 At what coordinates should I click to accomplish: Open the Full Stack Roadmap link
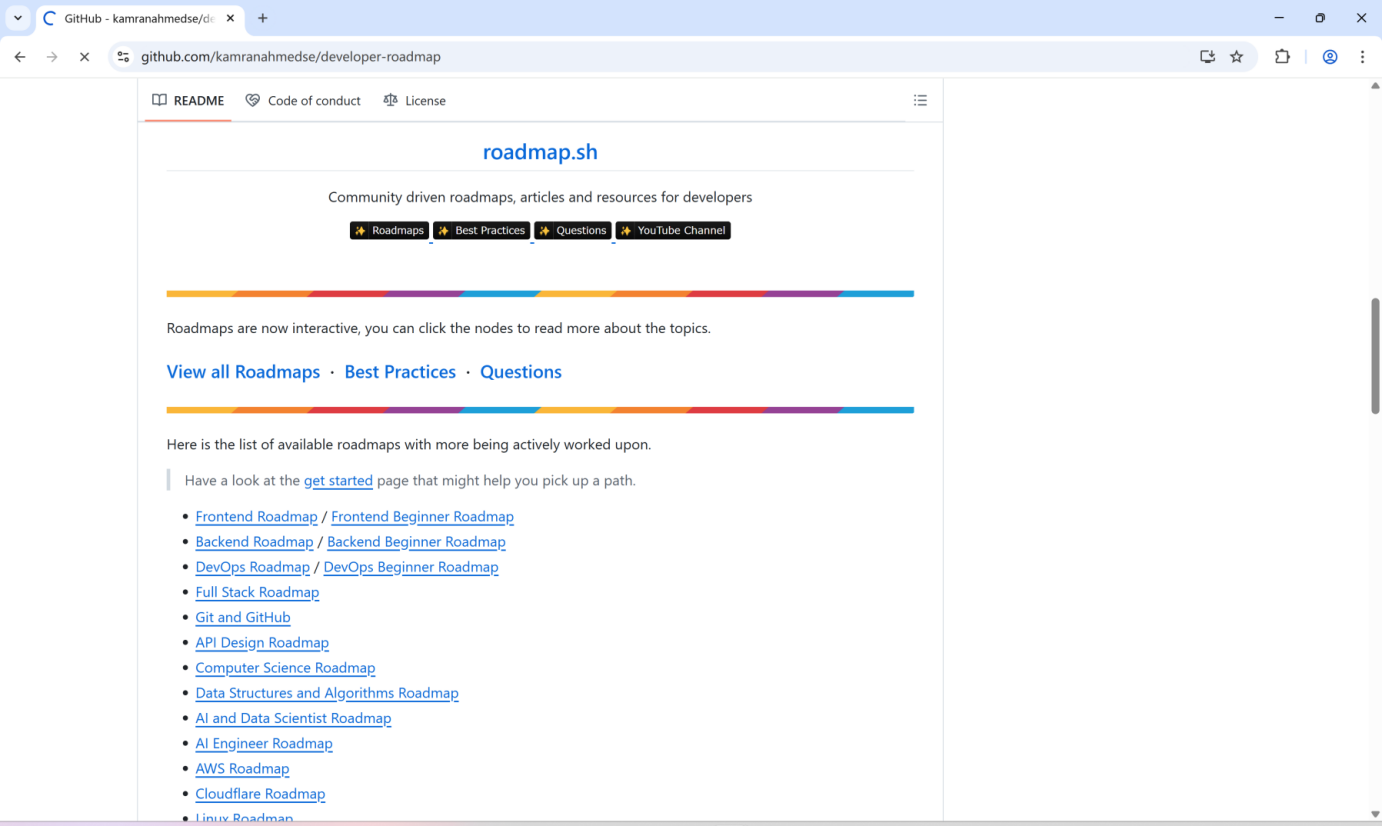(257, 592)
